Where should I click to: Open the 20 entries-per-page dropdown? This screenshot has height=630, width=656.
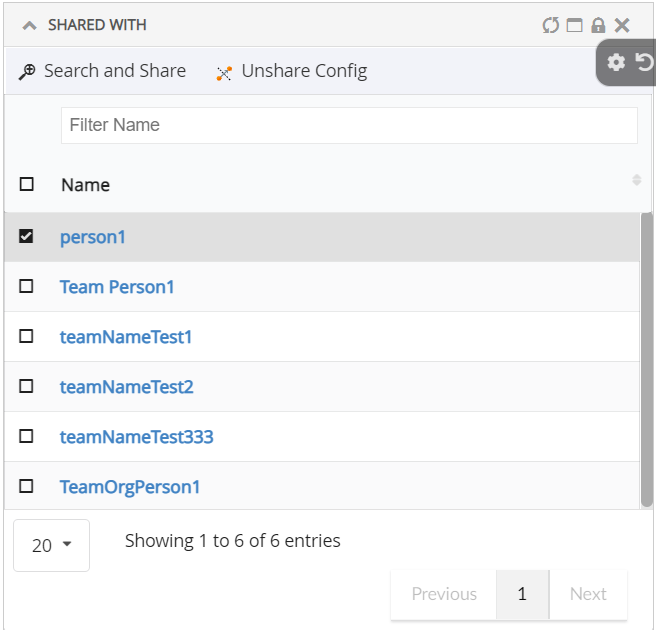[51, 545]
